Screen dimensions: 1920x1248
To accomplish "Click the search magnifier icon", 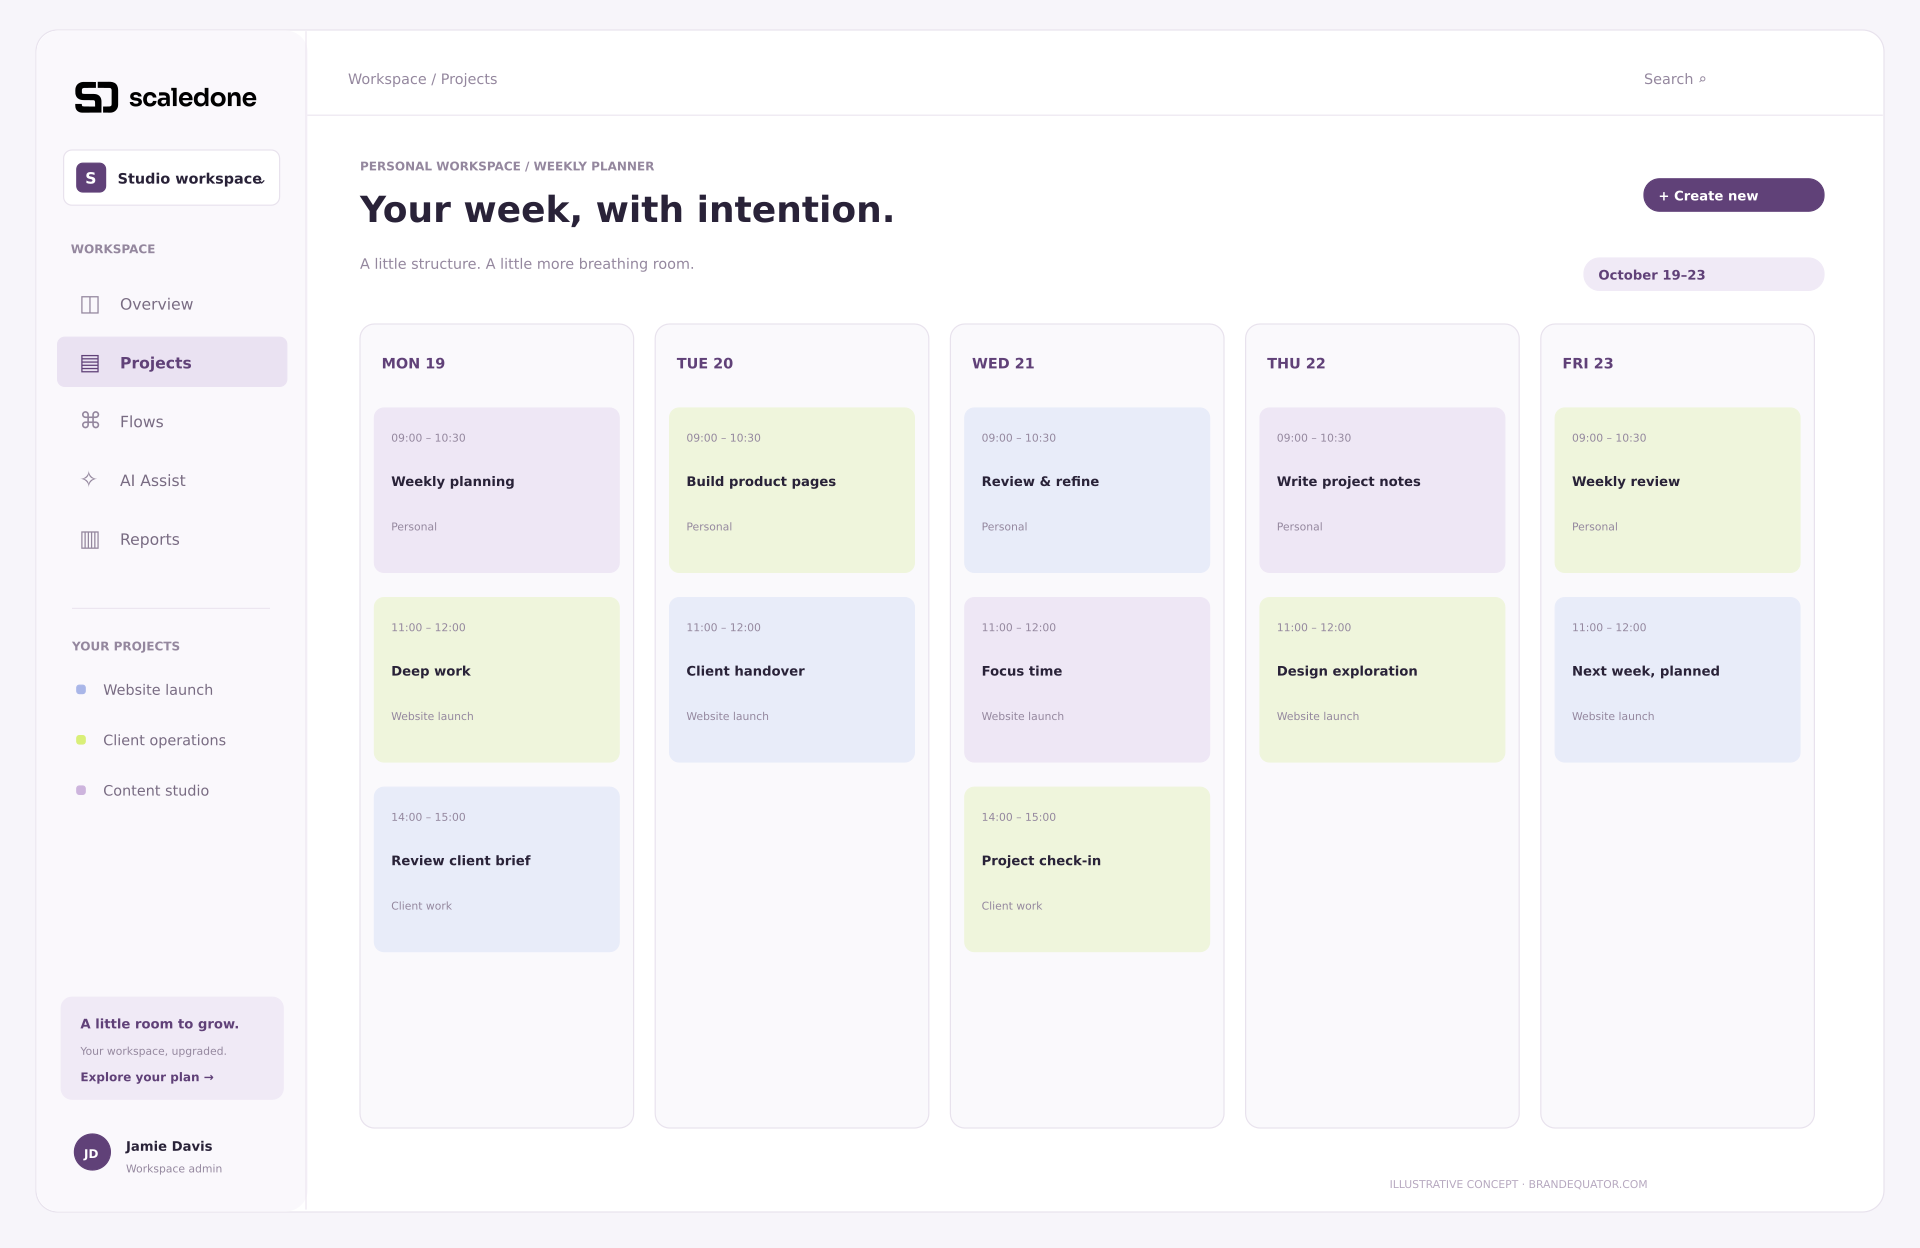I will tap(1703, 79).
